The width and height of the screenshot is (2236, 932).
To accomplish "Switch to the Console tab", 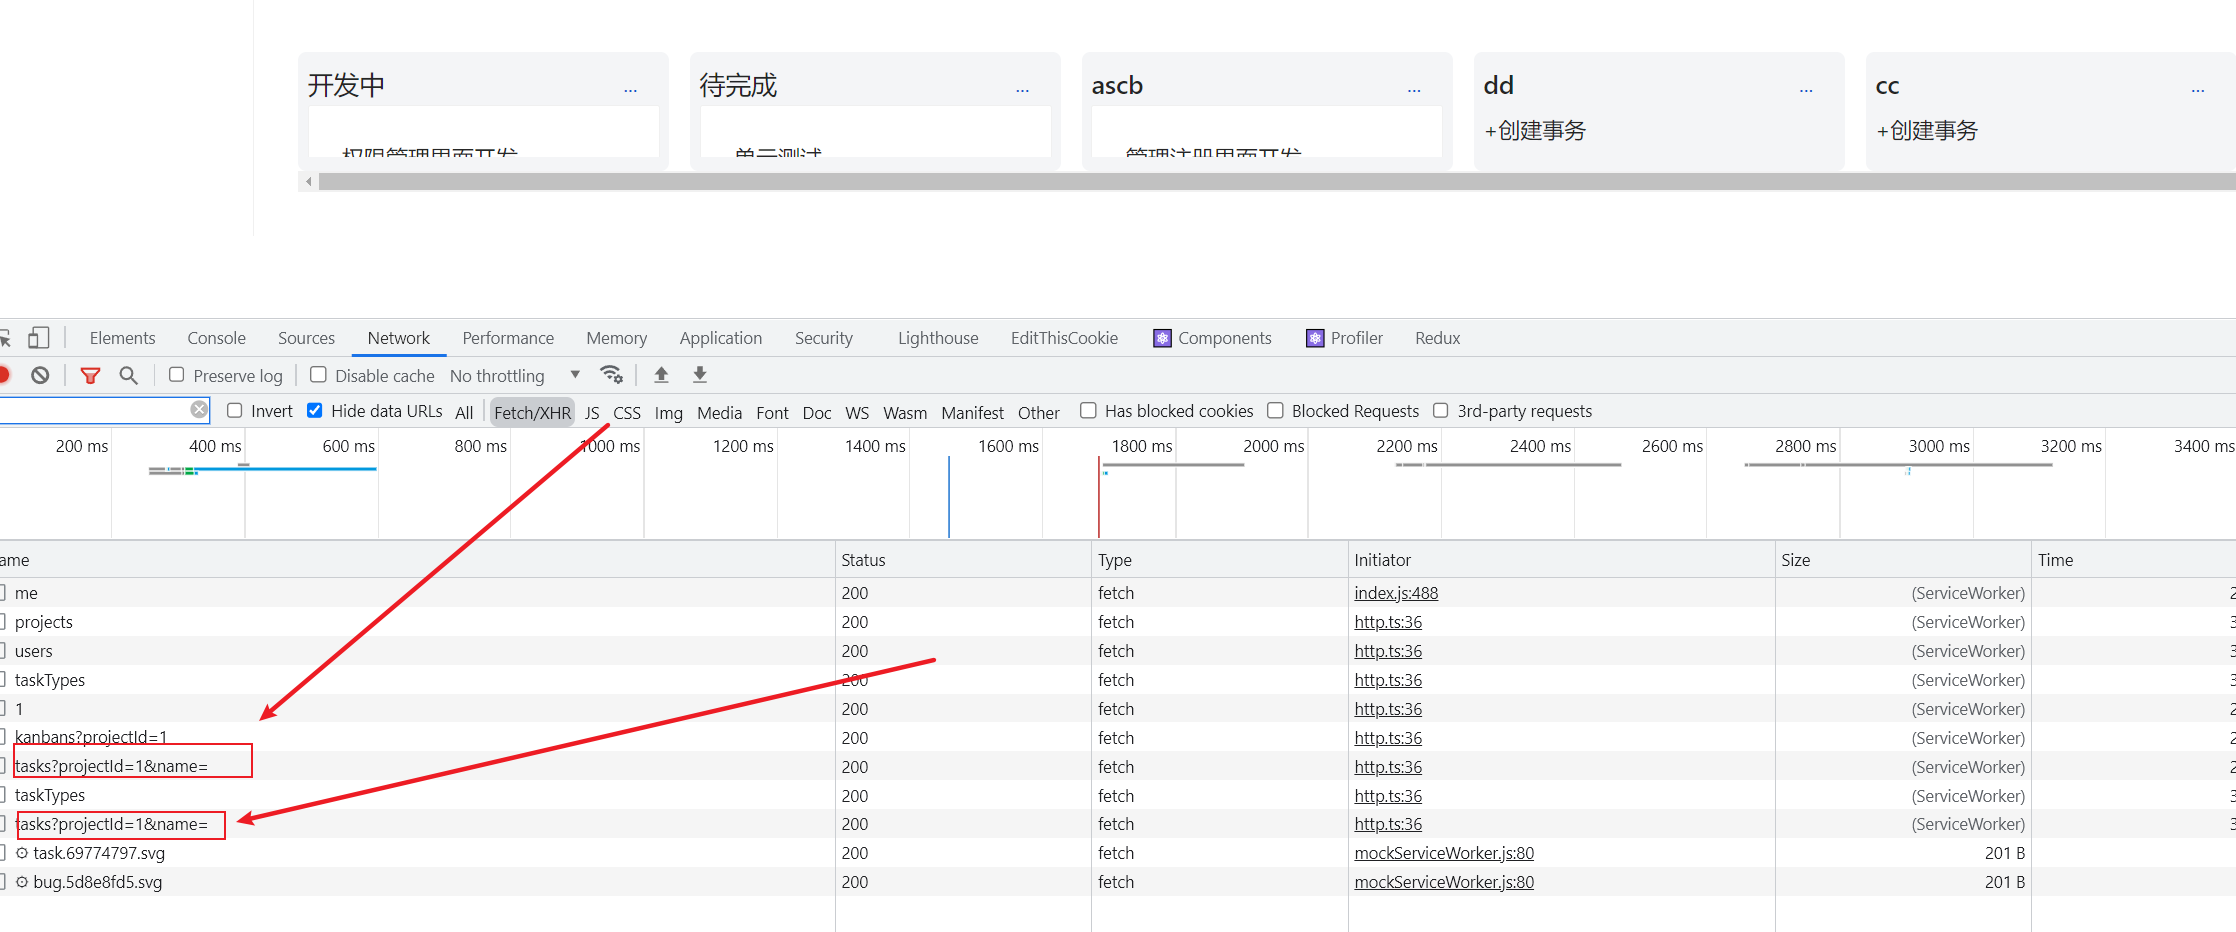I will 216,338.
